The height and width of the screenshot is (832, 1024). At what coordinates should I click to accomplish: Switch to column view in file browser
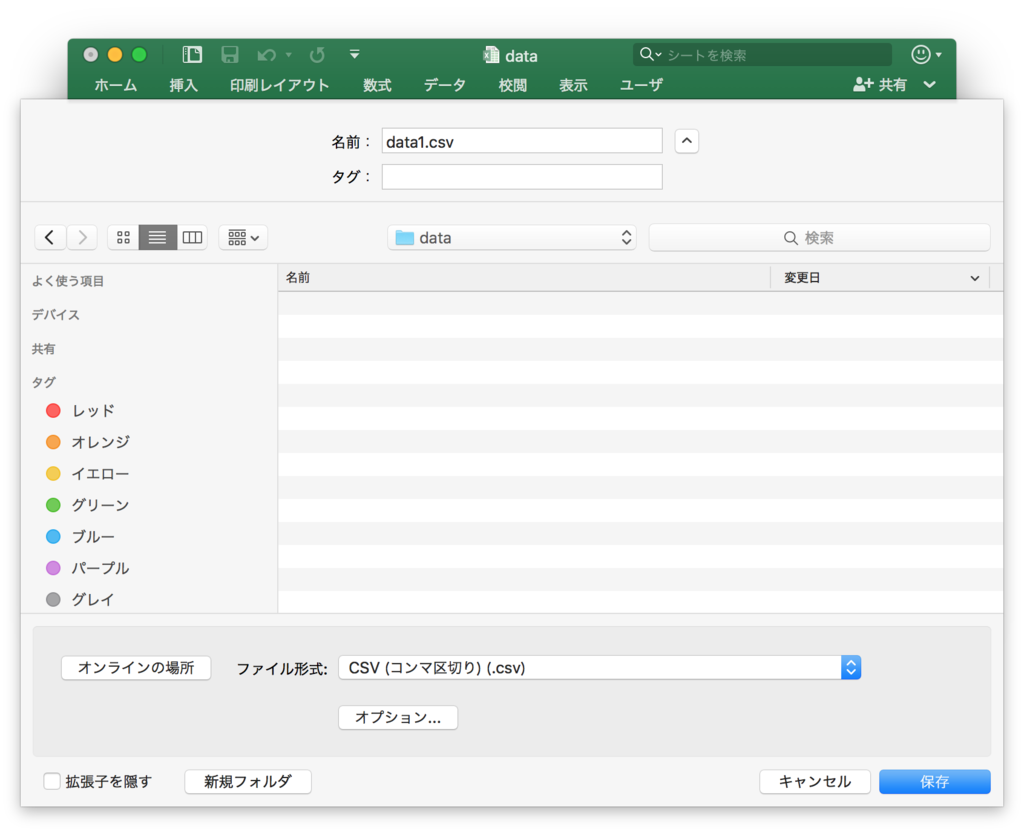pos(193,238)
